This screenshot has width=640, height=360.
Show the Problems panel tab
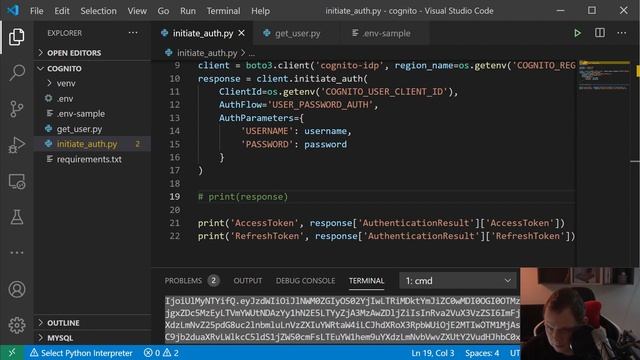[x=191, y=281]
